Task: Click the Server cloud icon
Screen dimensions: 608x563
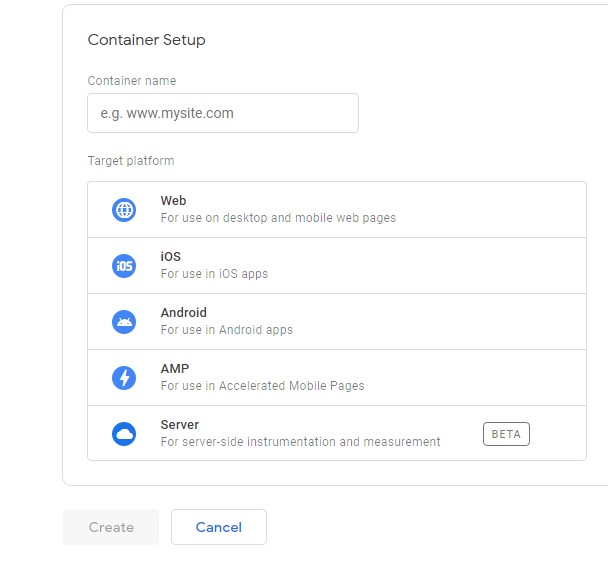Action: (124, 434)
